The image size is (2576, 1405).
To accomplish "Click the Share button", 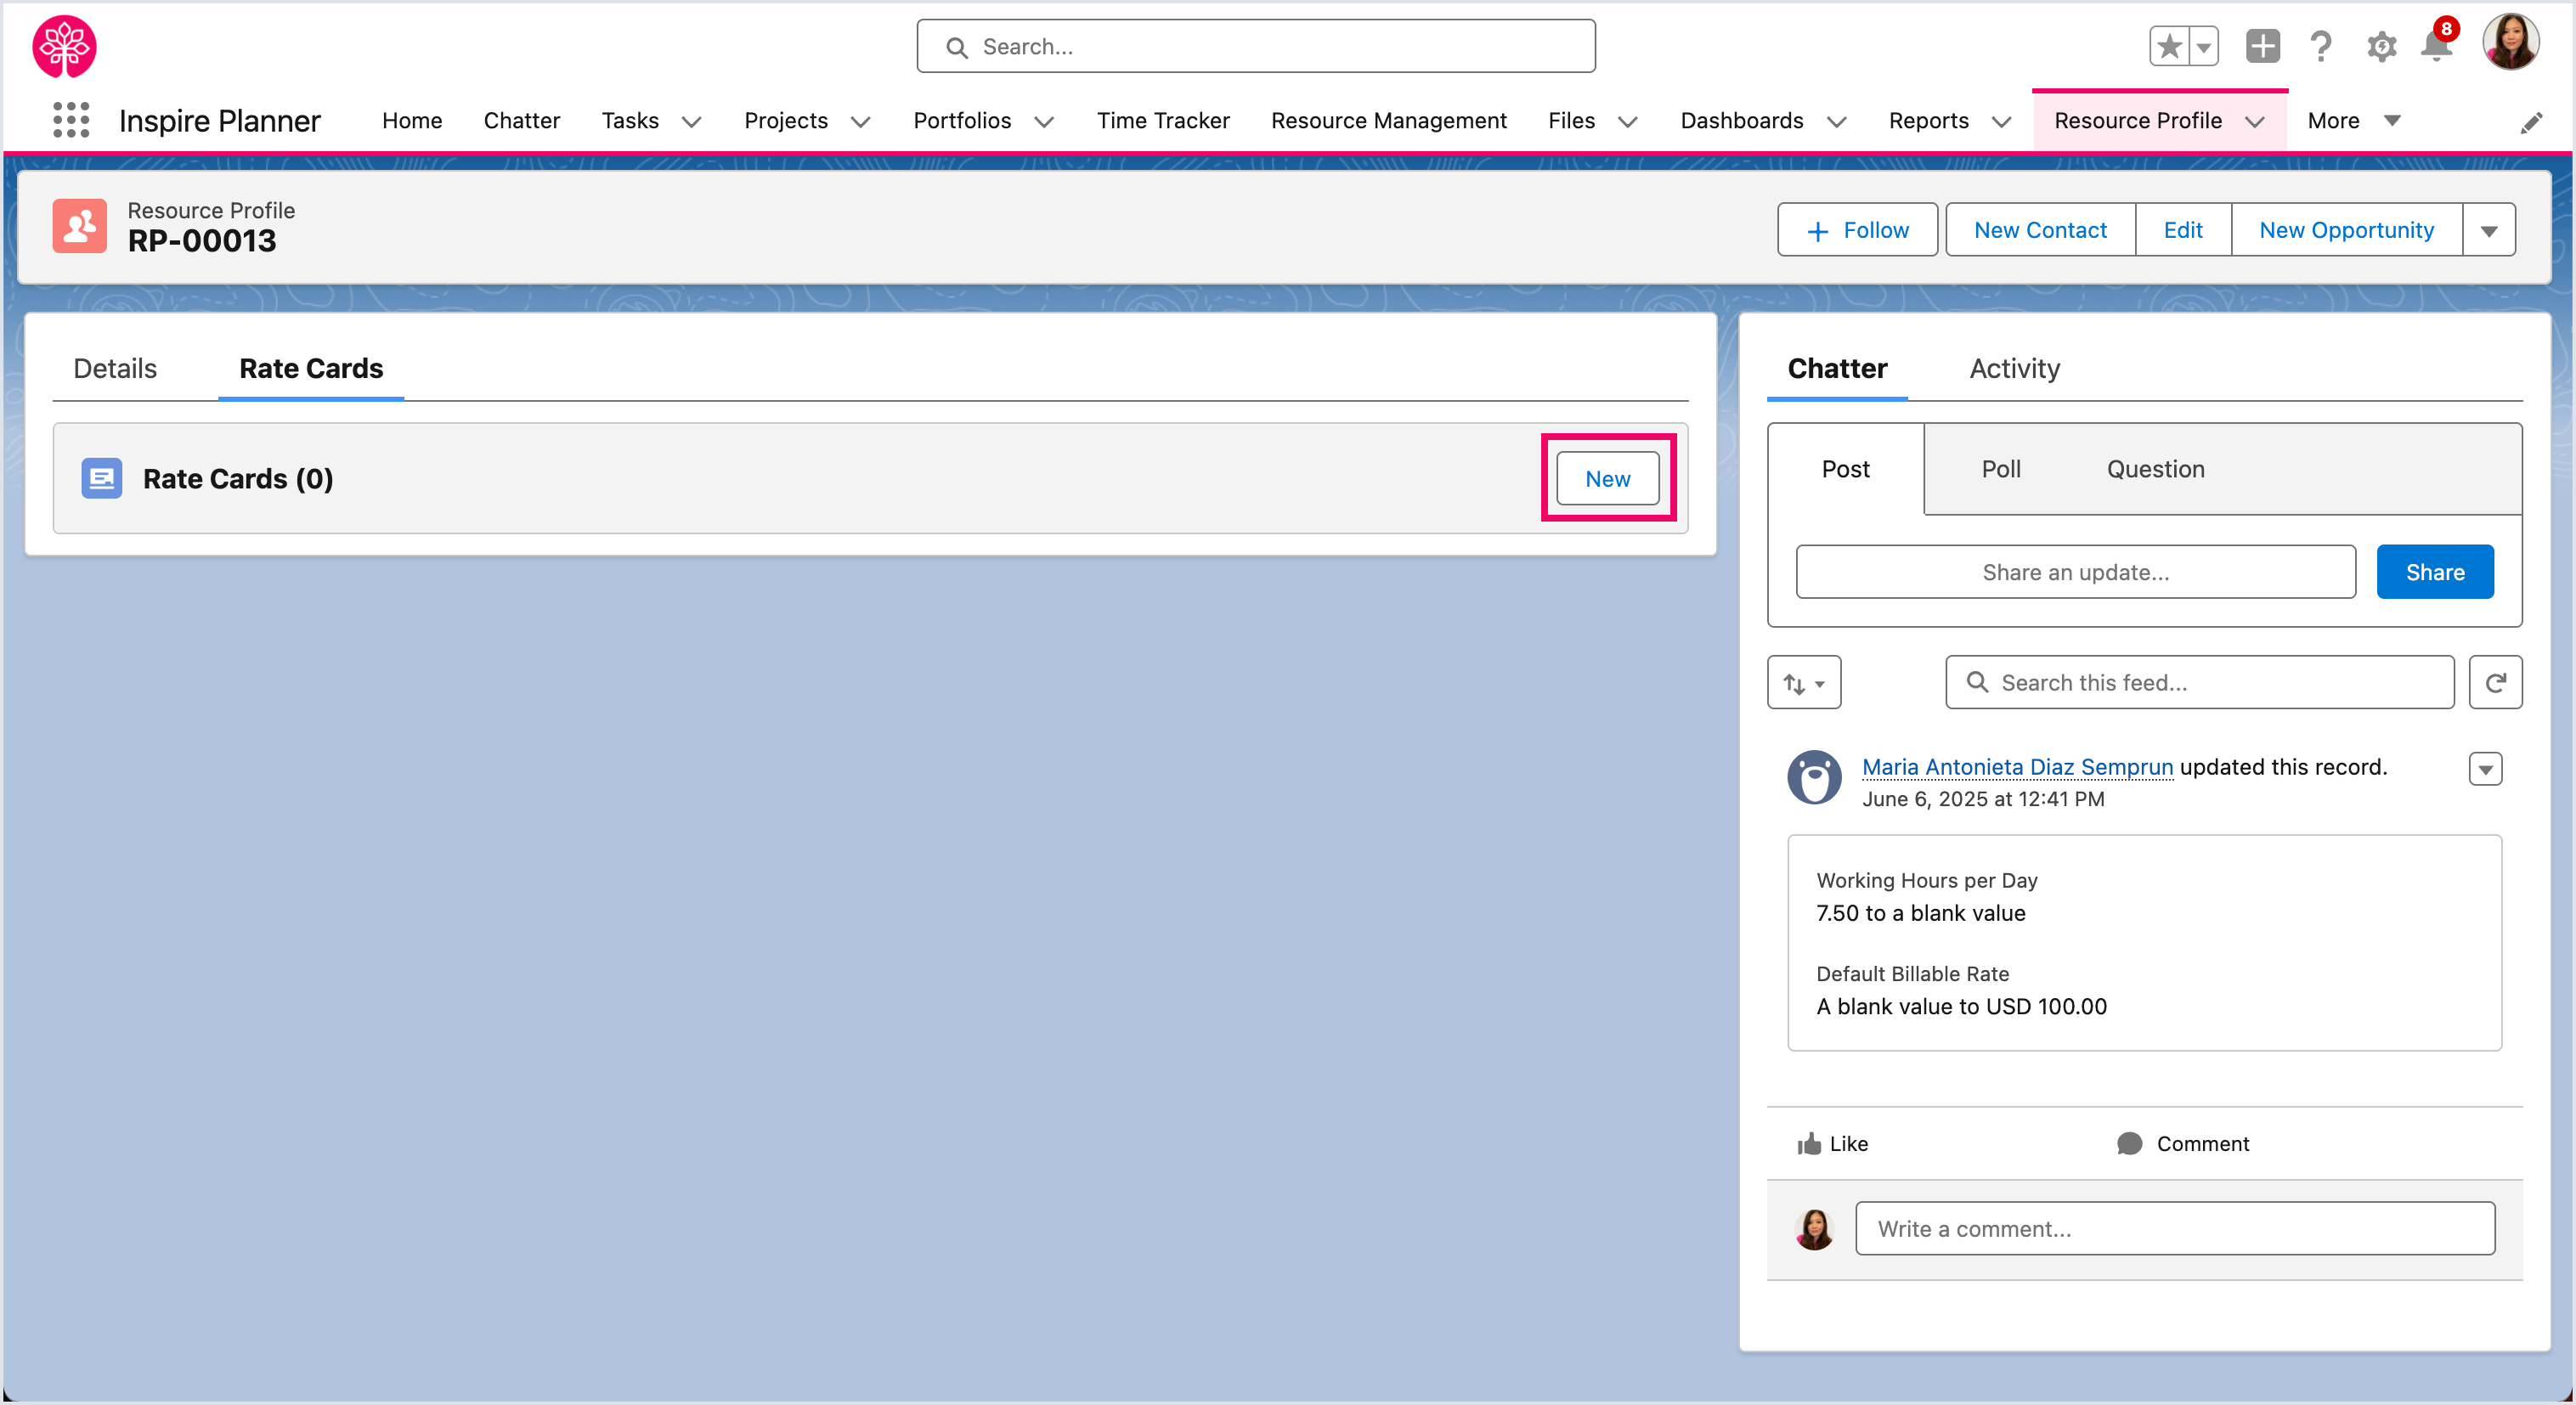I will coord(2435,572).
